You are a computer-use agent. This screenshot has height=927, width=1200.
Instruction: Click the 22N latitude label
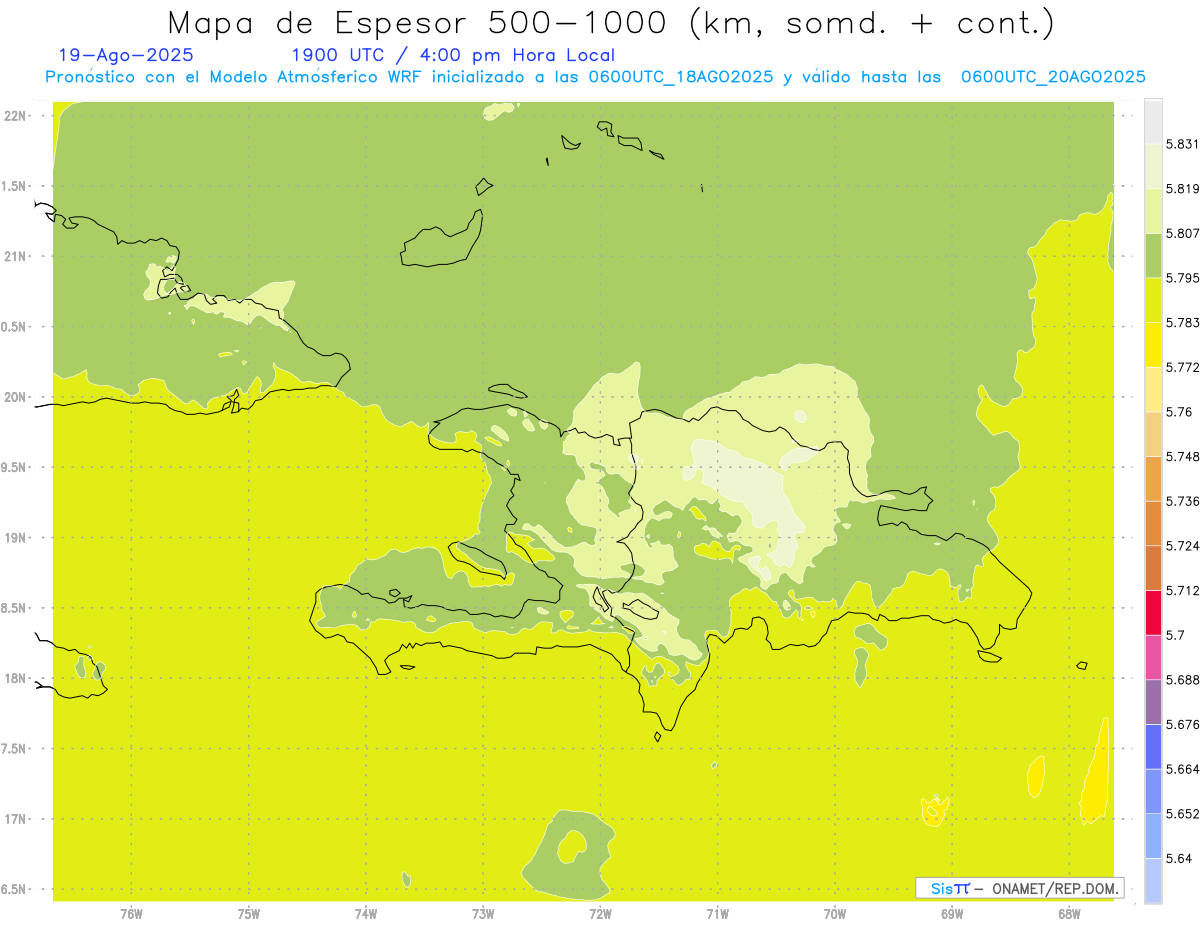[x=16, y=116]
